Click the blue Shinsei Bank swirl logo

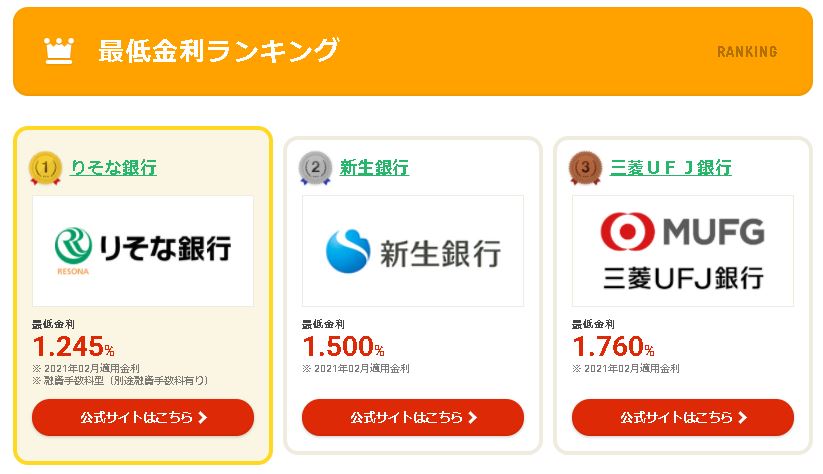click(x=347, y=251)
